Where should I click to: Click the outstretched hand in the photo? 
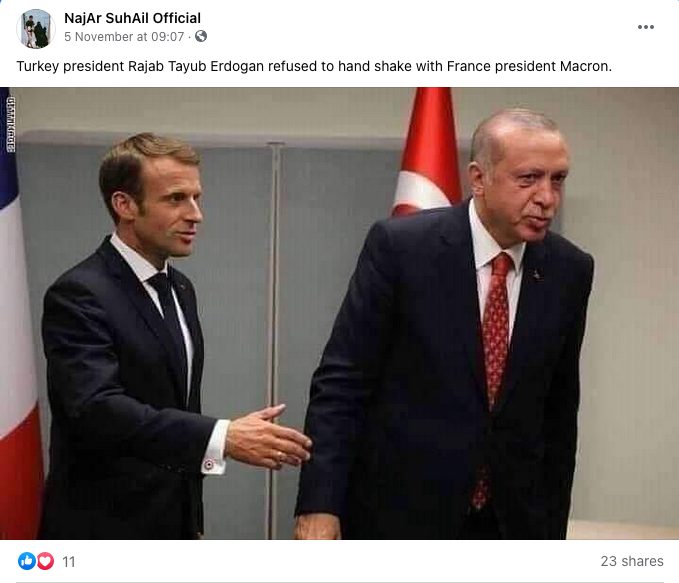coord(268,437)
